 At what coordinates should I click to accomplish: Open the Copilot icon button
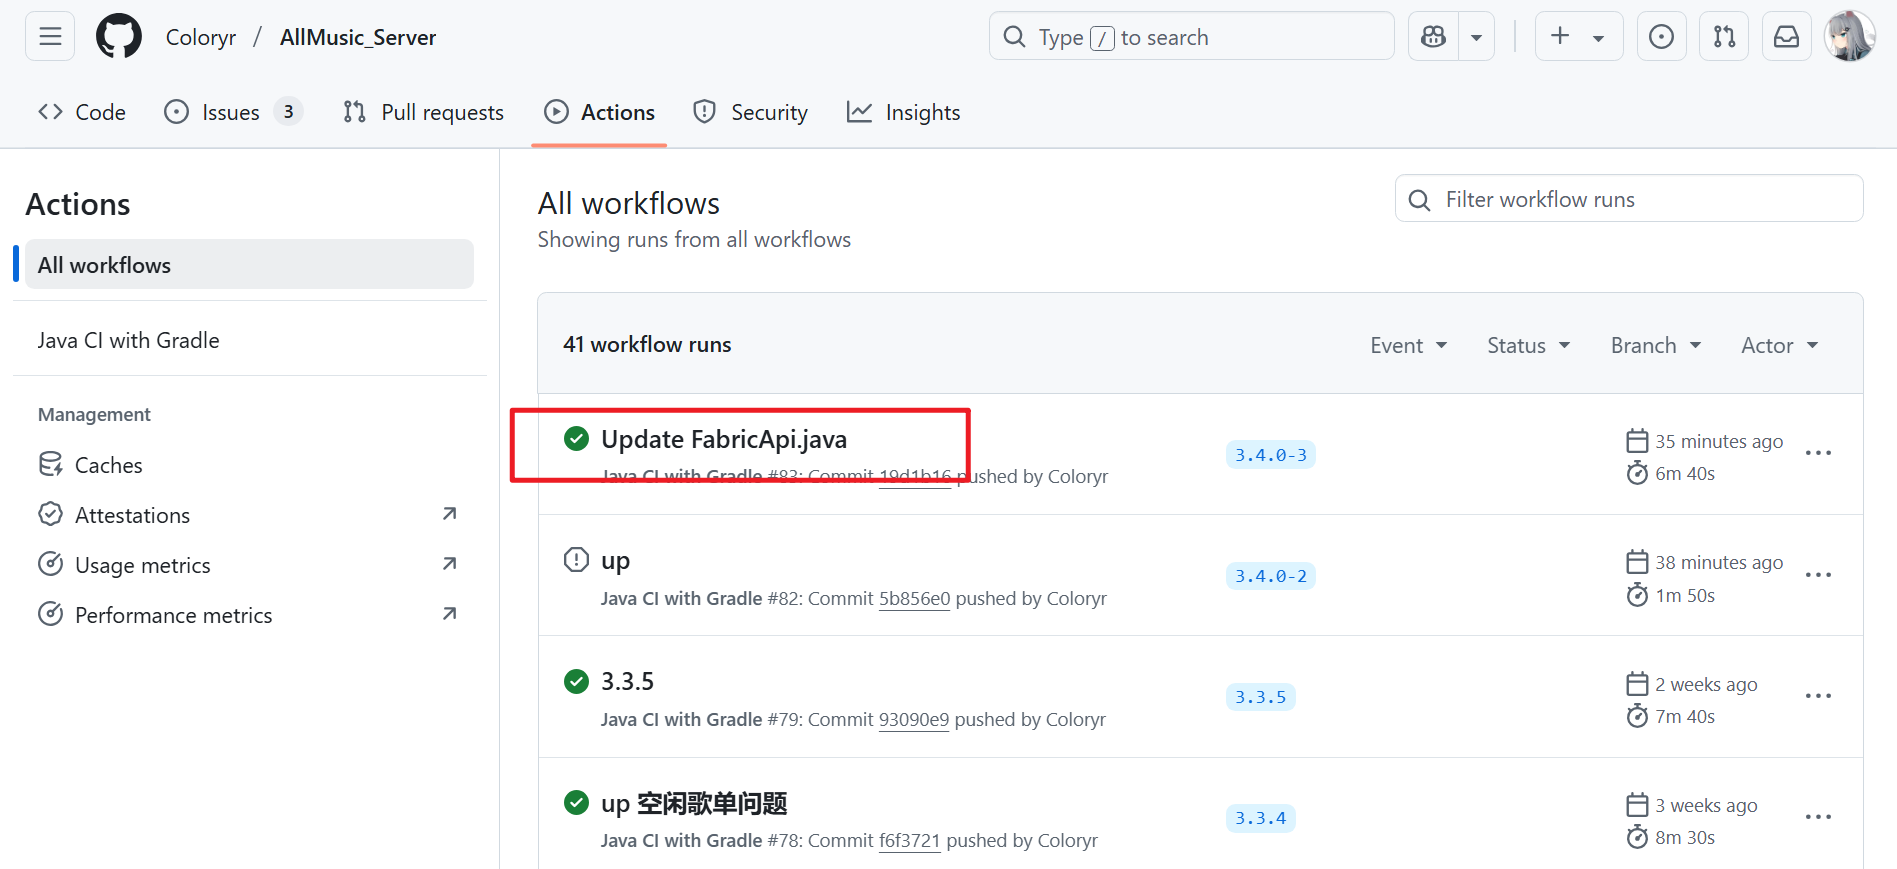[x=1433, y=37]
